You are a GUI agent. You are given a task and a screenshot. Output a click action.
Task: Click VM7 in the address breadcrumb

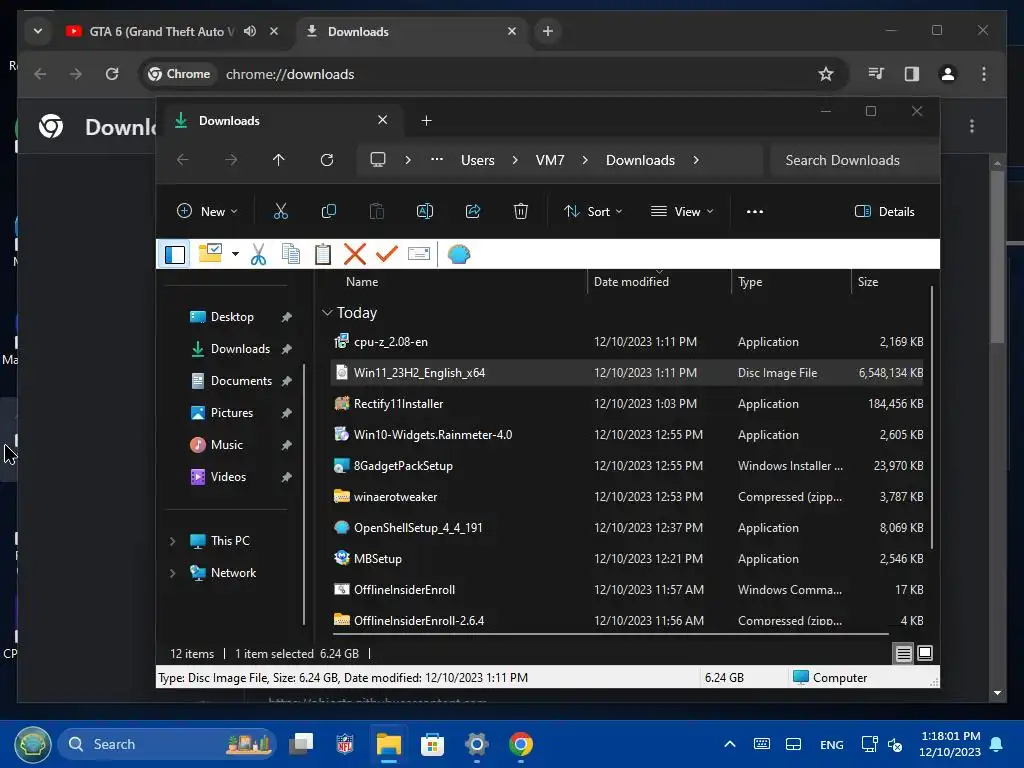click(x=550, y=160)
